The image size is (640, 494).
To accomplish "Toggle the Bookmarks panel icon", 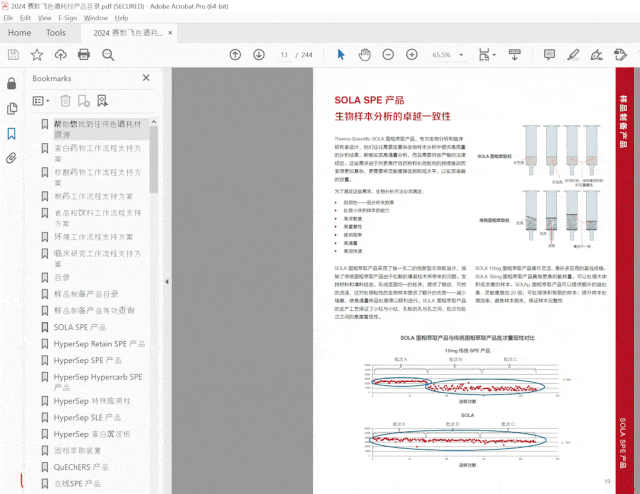I will (11, 134).
